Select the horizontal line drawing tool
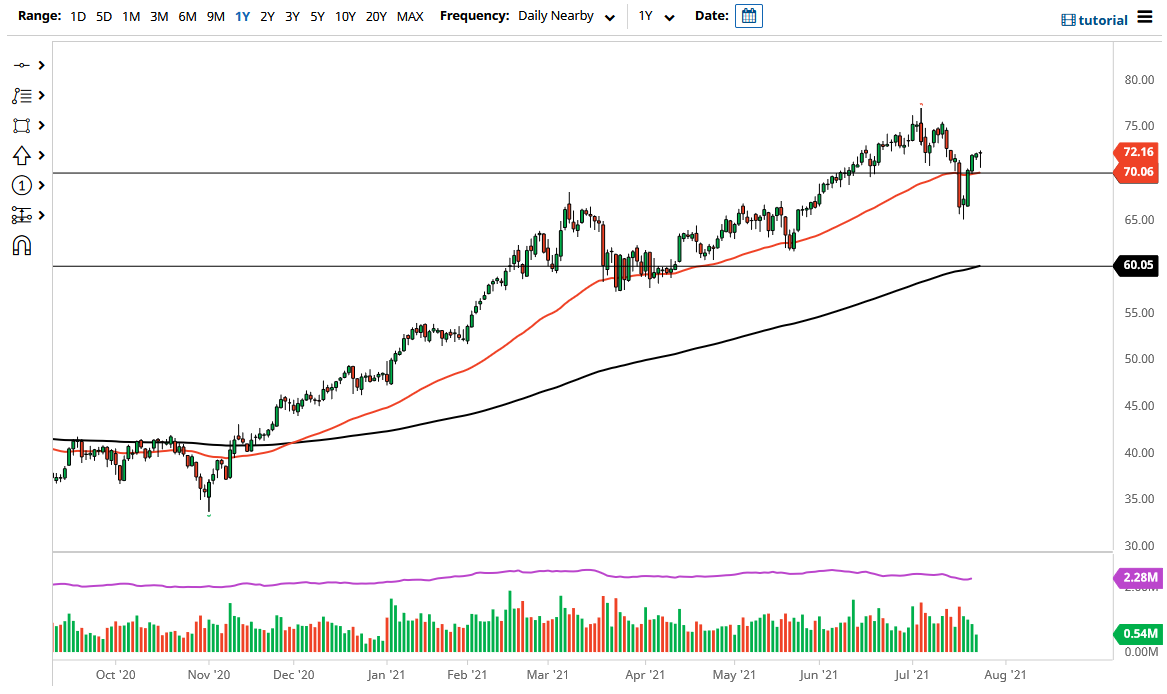 [21, 65]
